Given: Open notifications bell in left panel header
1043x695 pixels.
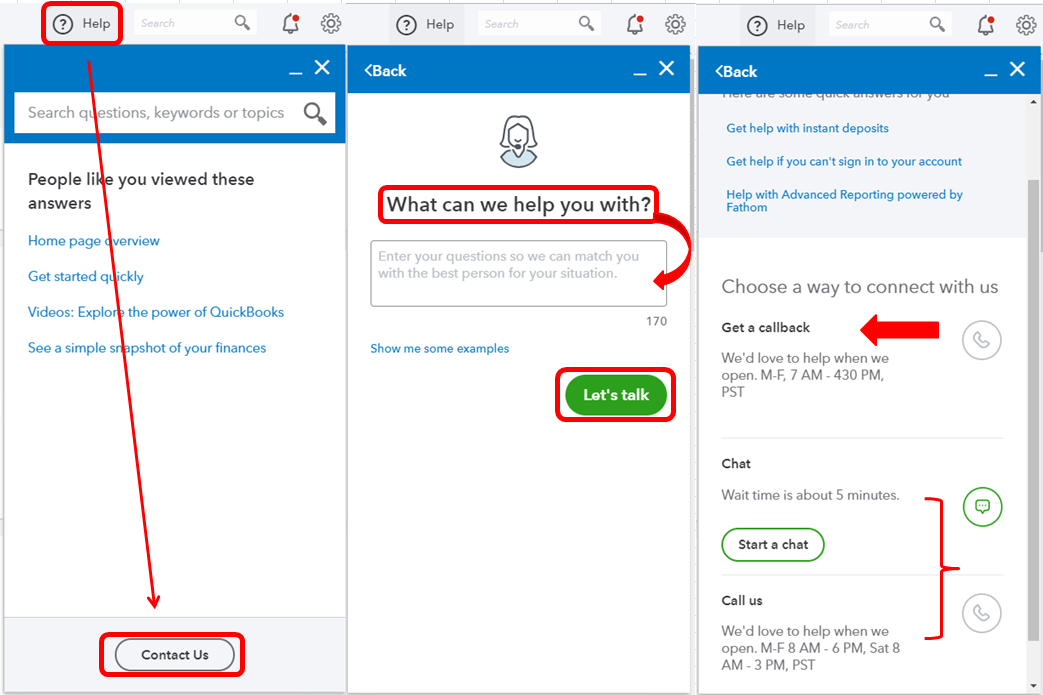Looking at the screenshot, I should coord(291,23).
